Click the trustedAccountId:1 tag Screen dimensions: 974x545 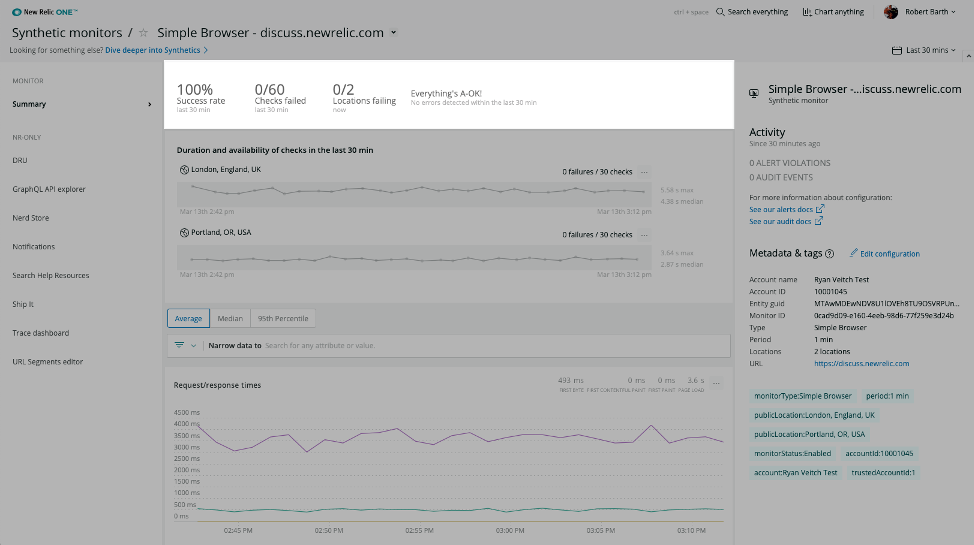point(883,473)
